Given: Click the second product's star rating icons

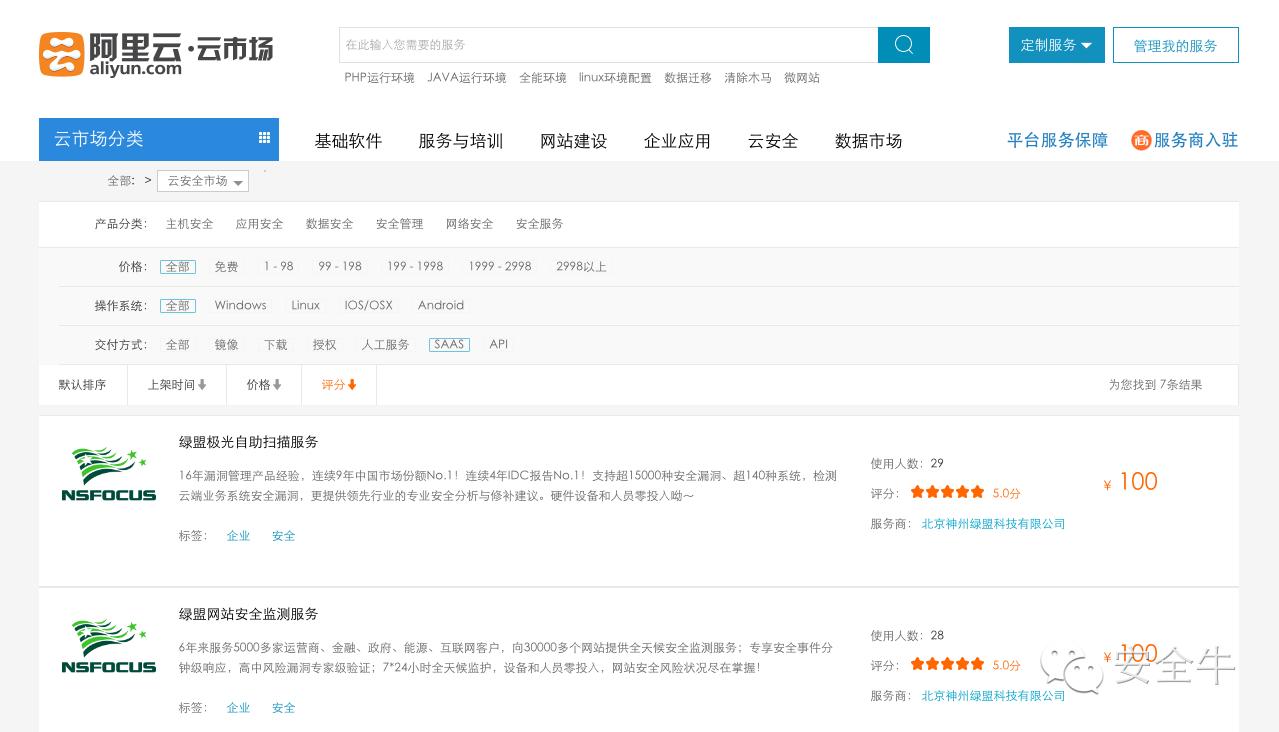Looking at the screenshot, I should pos(946,663).
